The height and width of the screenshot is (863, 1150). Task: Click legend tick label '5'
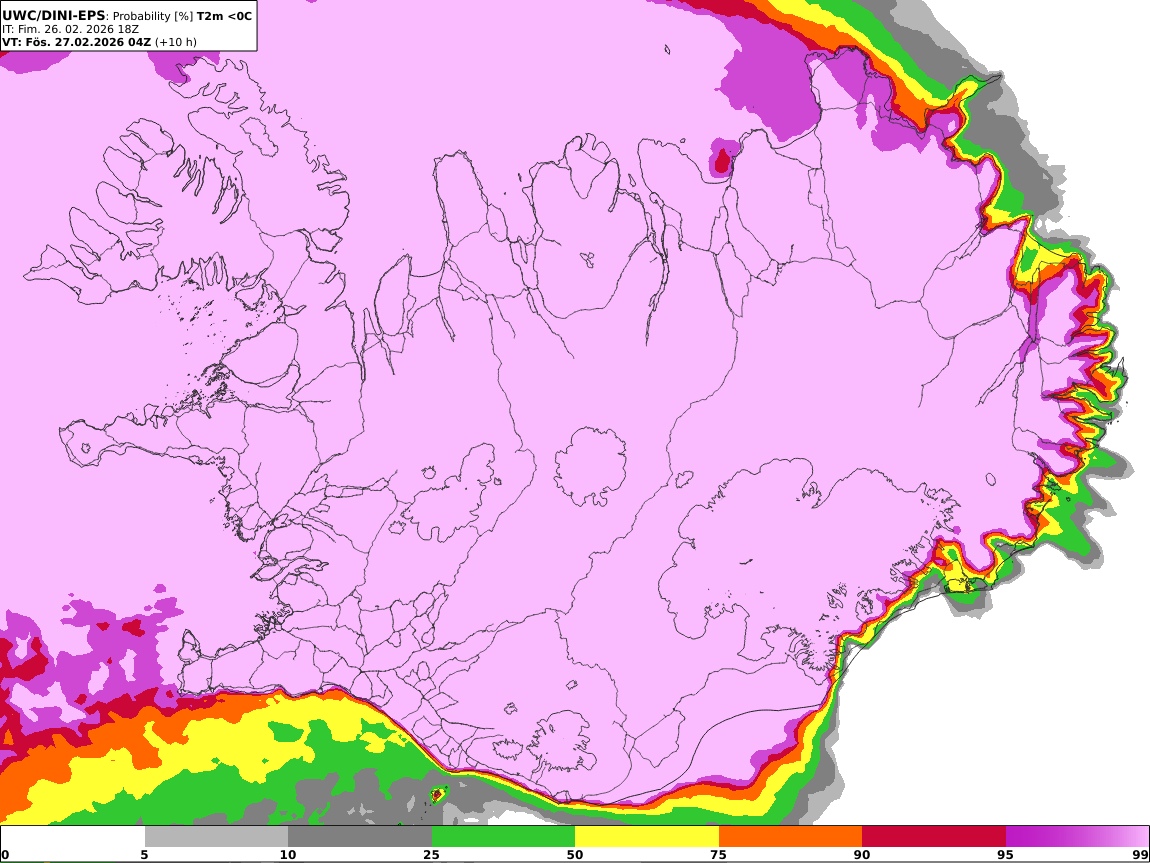[144, 854]
